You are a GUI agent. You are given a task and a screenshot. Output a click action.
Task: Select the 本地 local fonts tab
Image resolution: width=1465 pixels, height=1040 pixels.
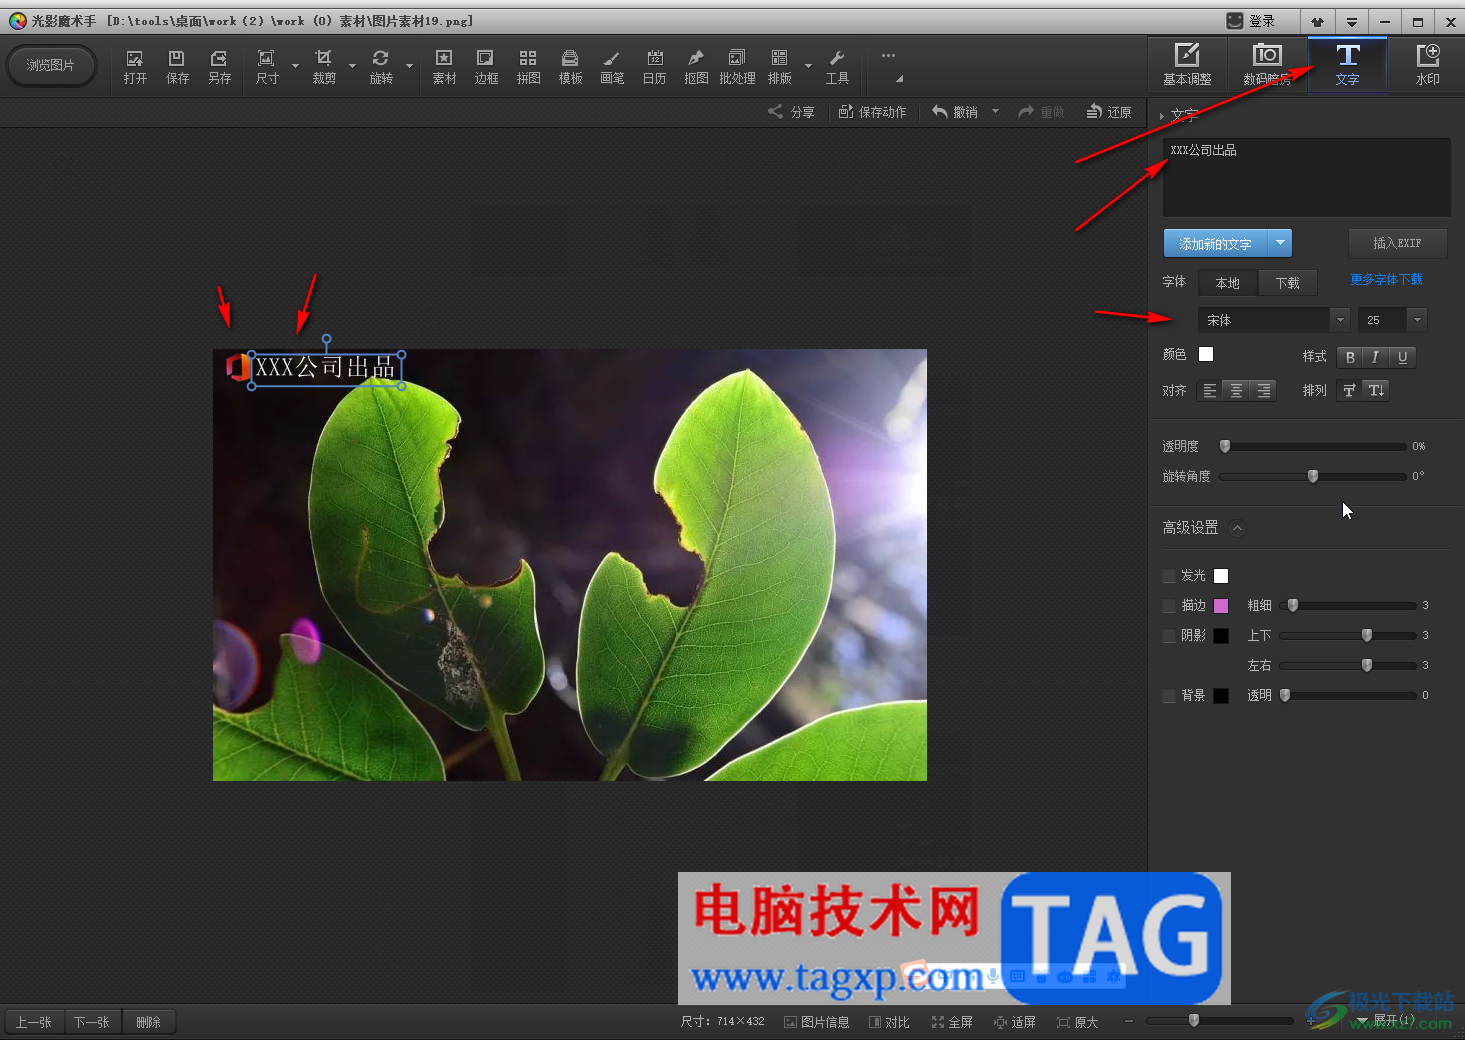(x=1228, y=283)
